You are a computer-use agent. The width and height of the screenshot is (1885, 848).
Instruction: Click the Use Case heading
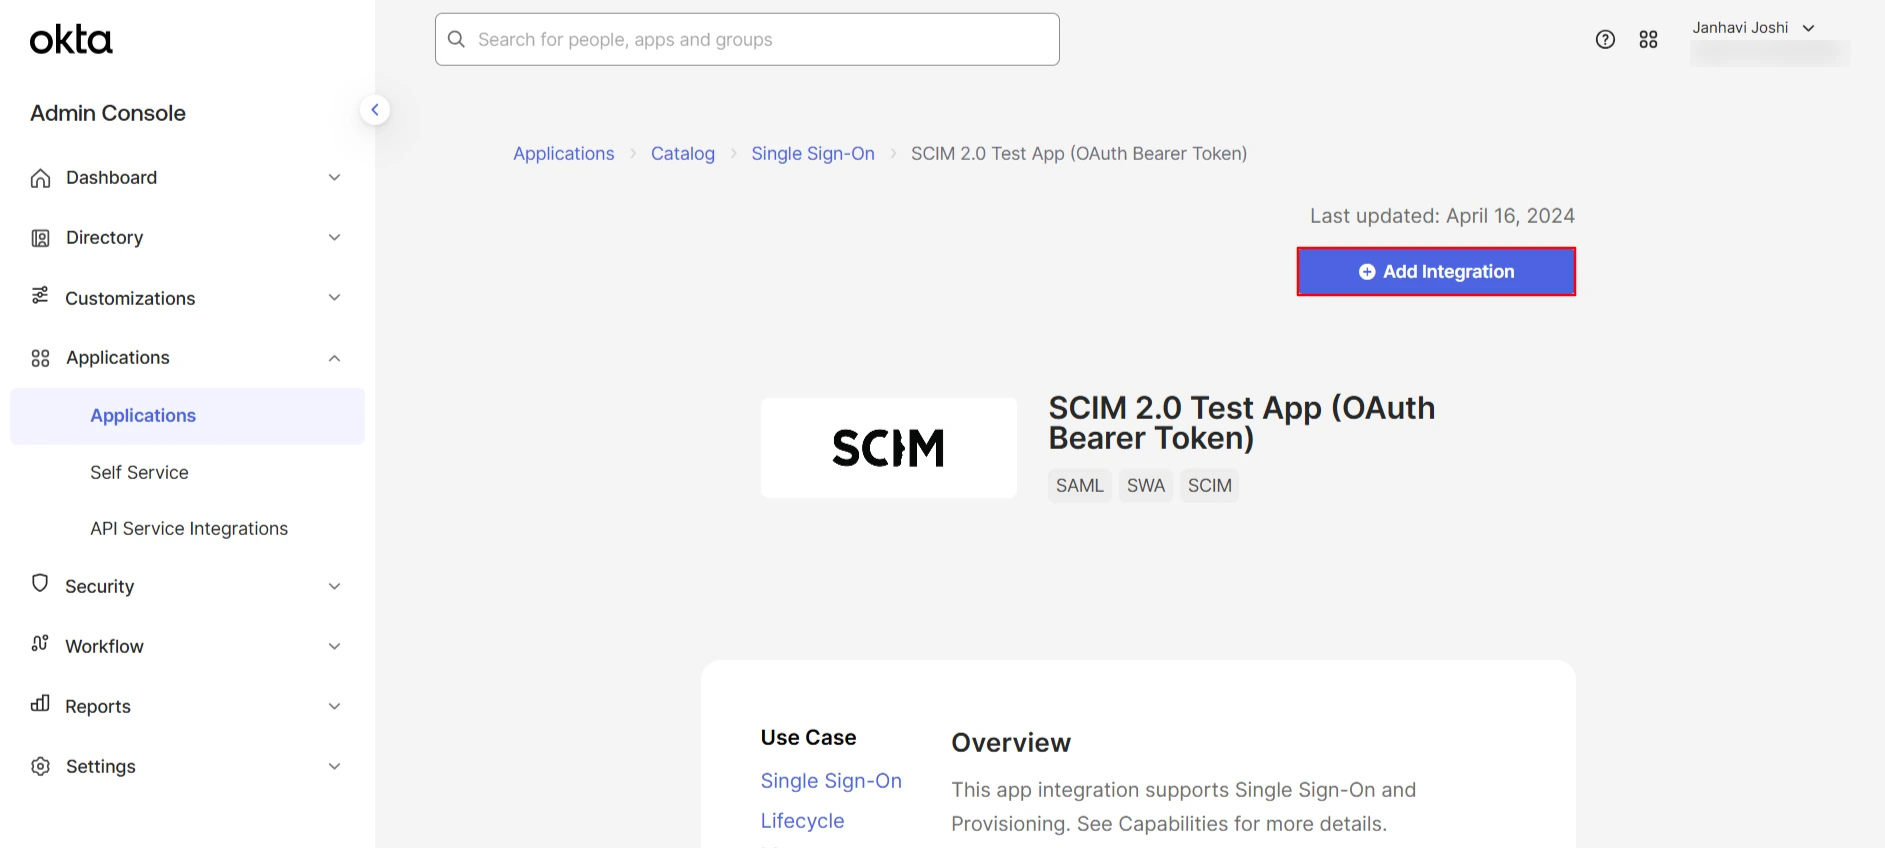point(808,738)
